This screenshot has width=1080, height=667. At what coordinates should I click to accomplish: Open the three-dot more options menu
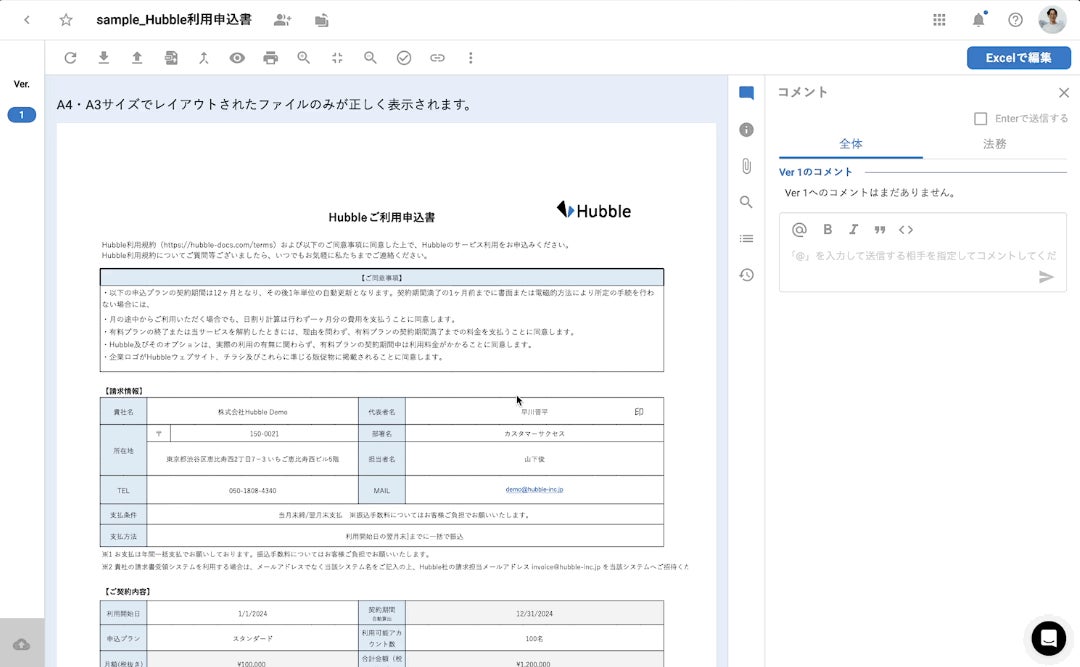point(471,58)
